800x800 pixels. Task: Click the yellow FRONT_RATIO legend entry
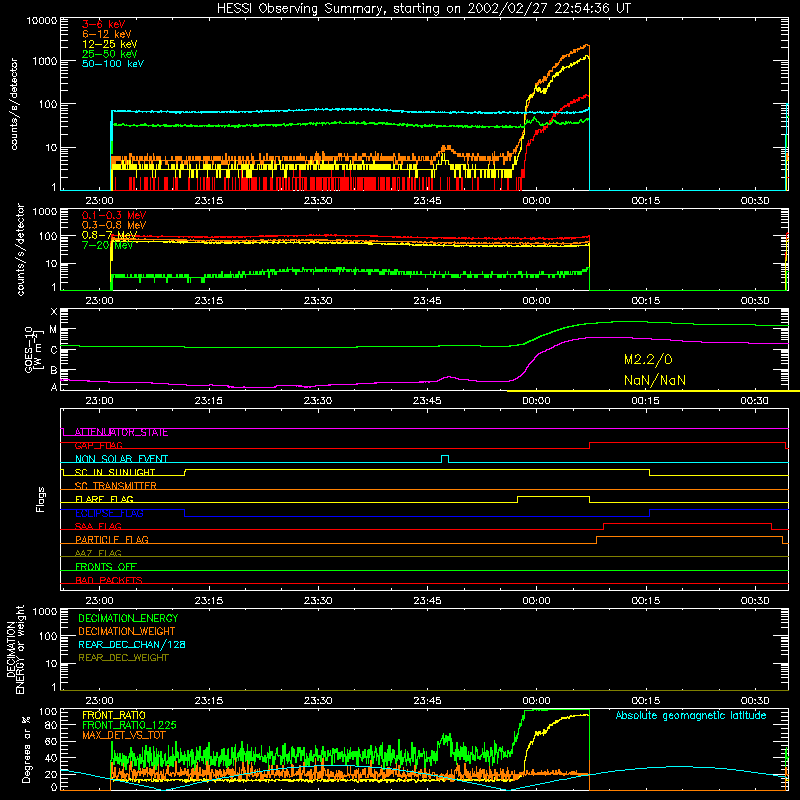click(114, 715)
